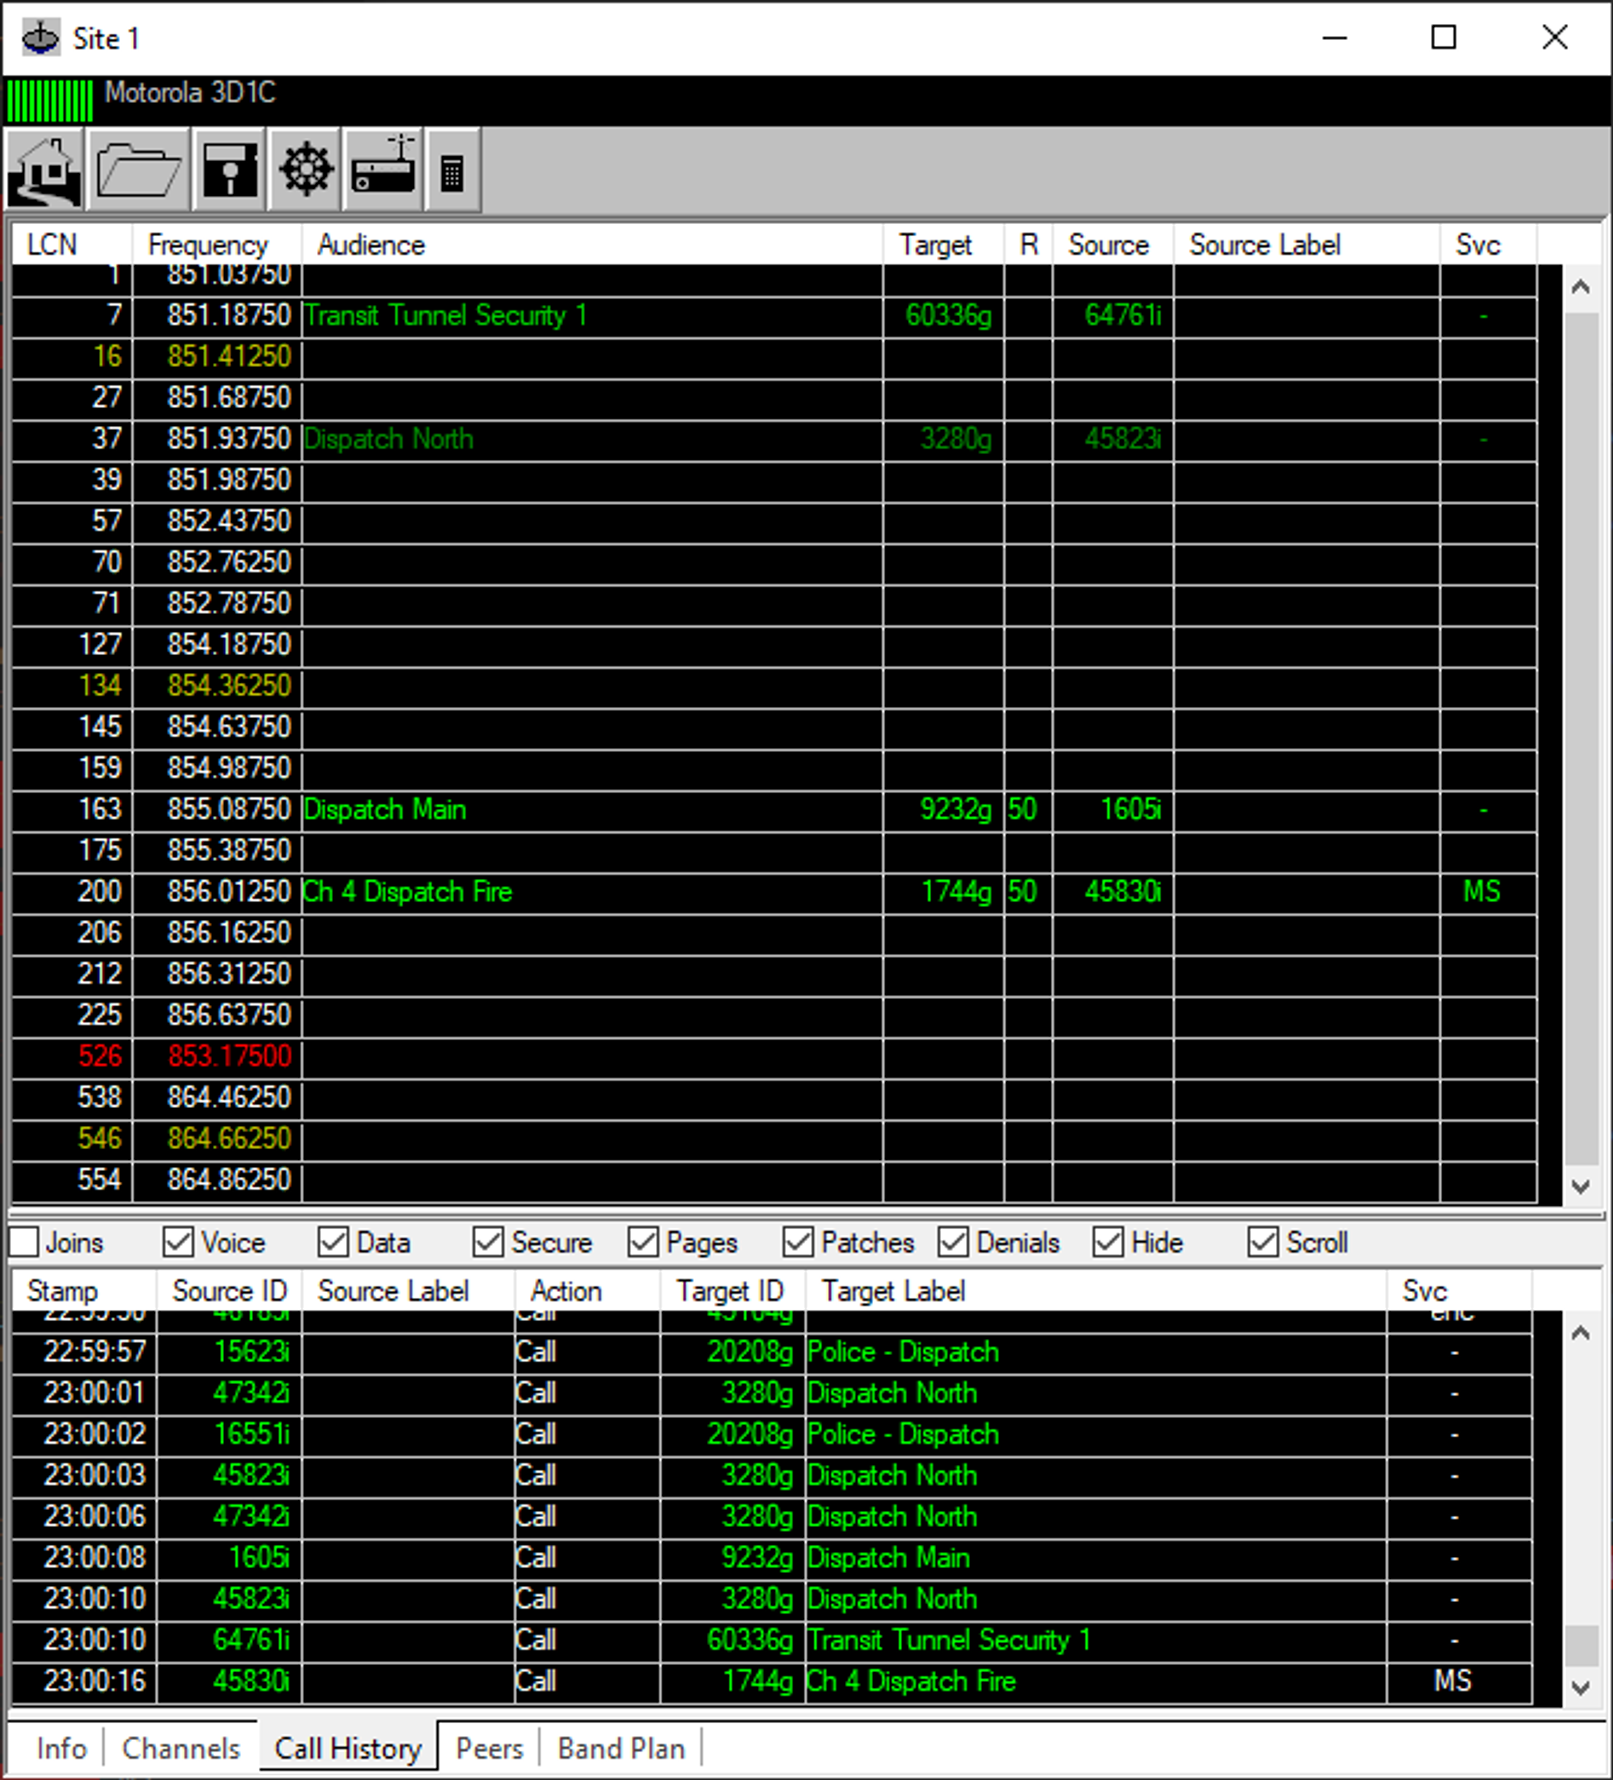Click the Source Label header in channel table

coord(1306,244)
